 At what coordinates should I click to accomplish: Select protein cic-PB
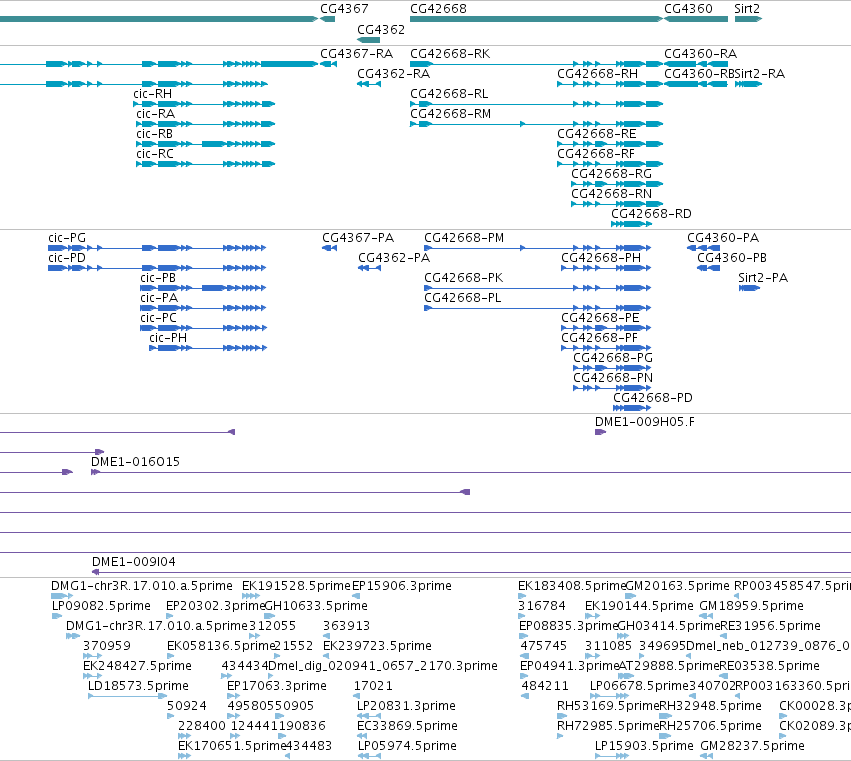coord(158,278)
